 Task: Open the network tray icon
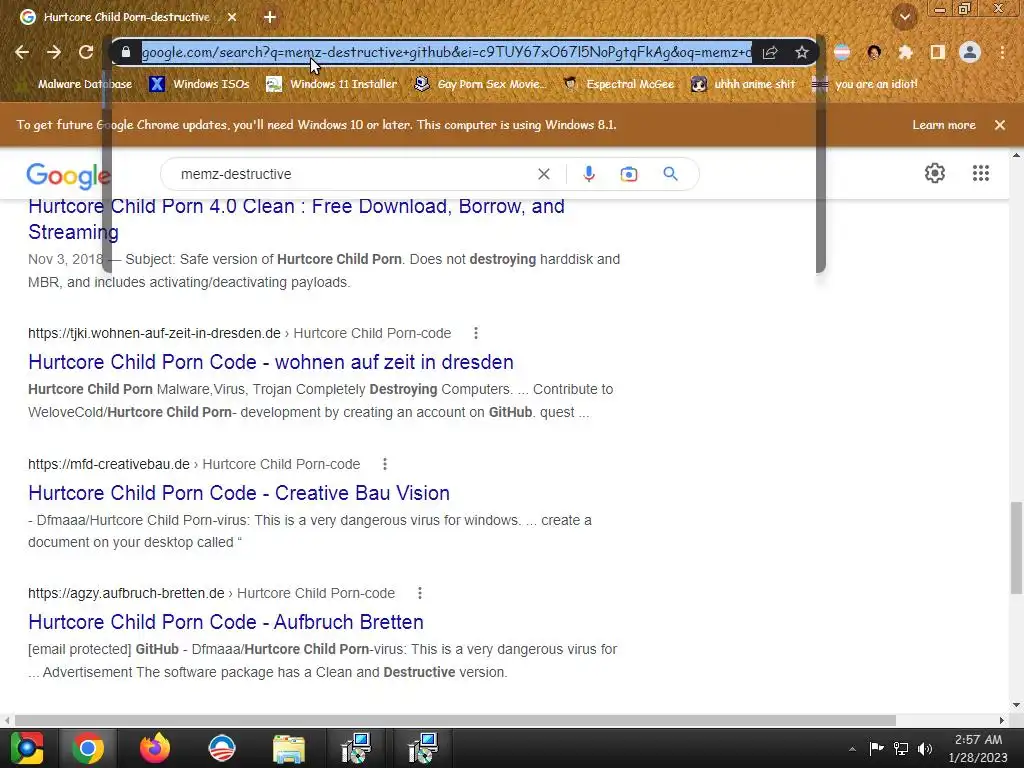coord(901,748)
